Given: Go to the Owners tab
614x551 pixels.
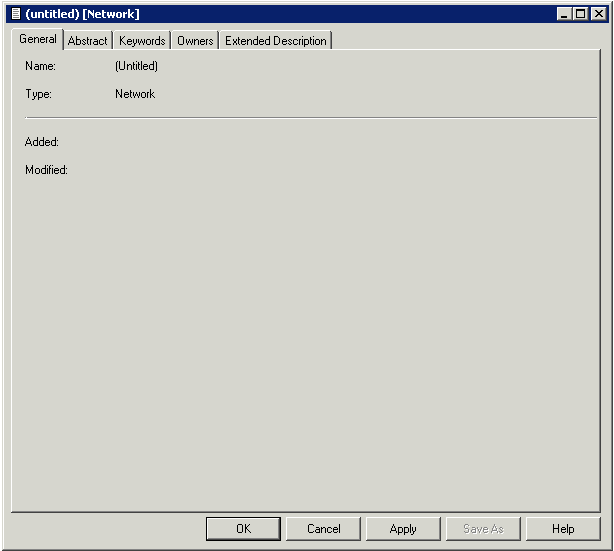Looking at the screenshot, I should pyautogui.click(x=195, y=41).
